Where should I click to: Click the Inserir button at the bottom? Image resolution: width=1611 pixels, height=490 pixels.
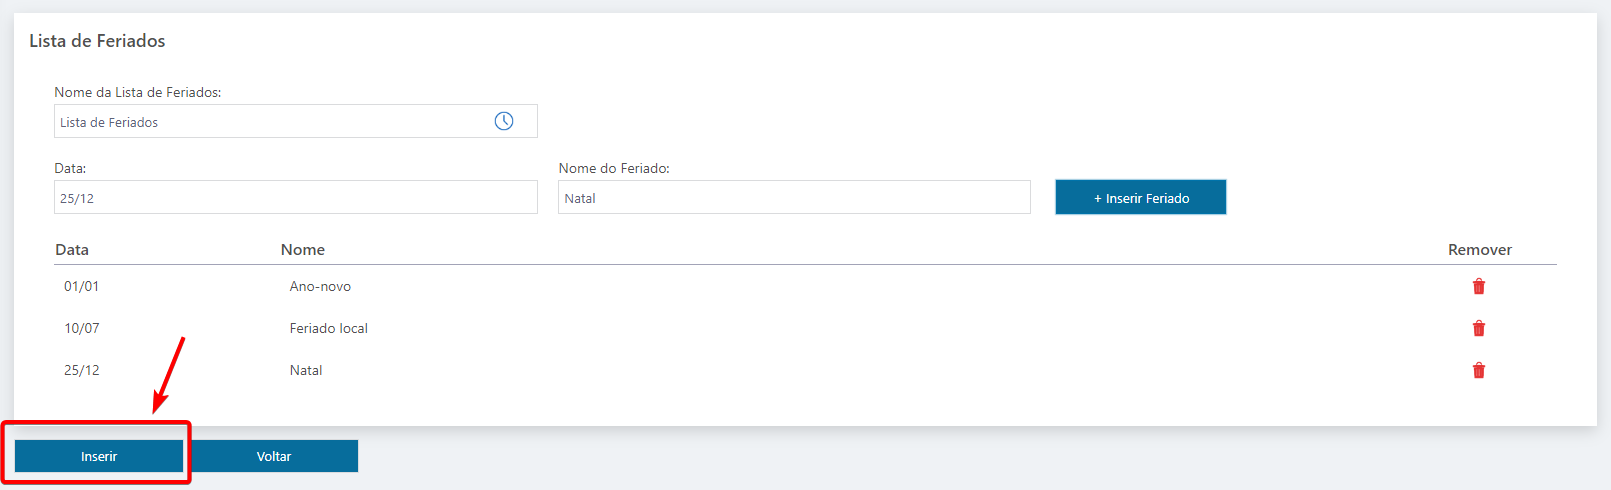tap(99, 456)
